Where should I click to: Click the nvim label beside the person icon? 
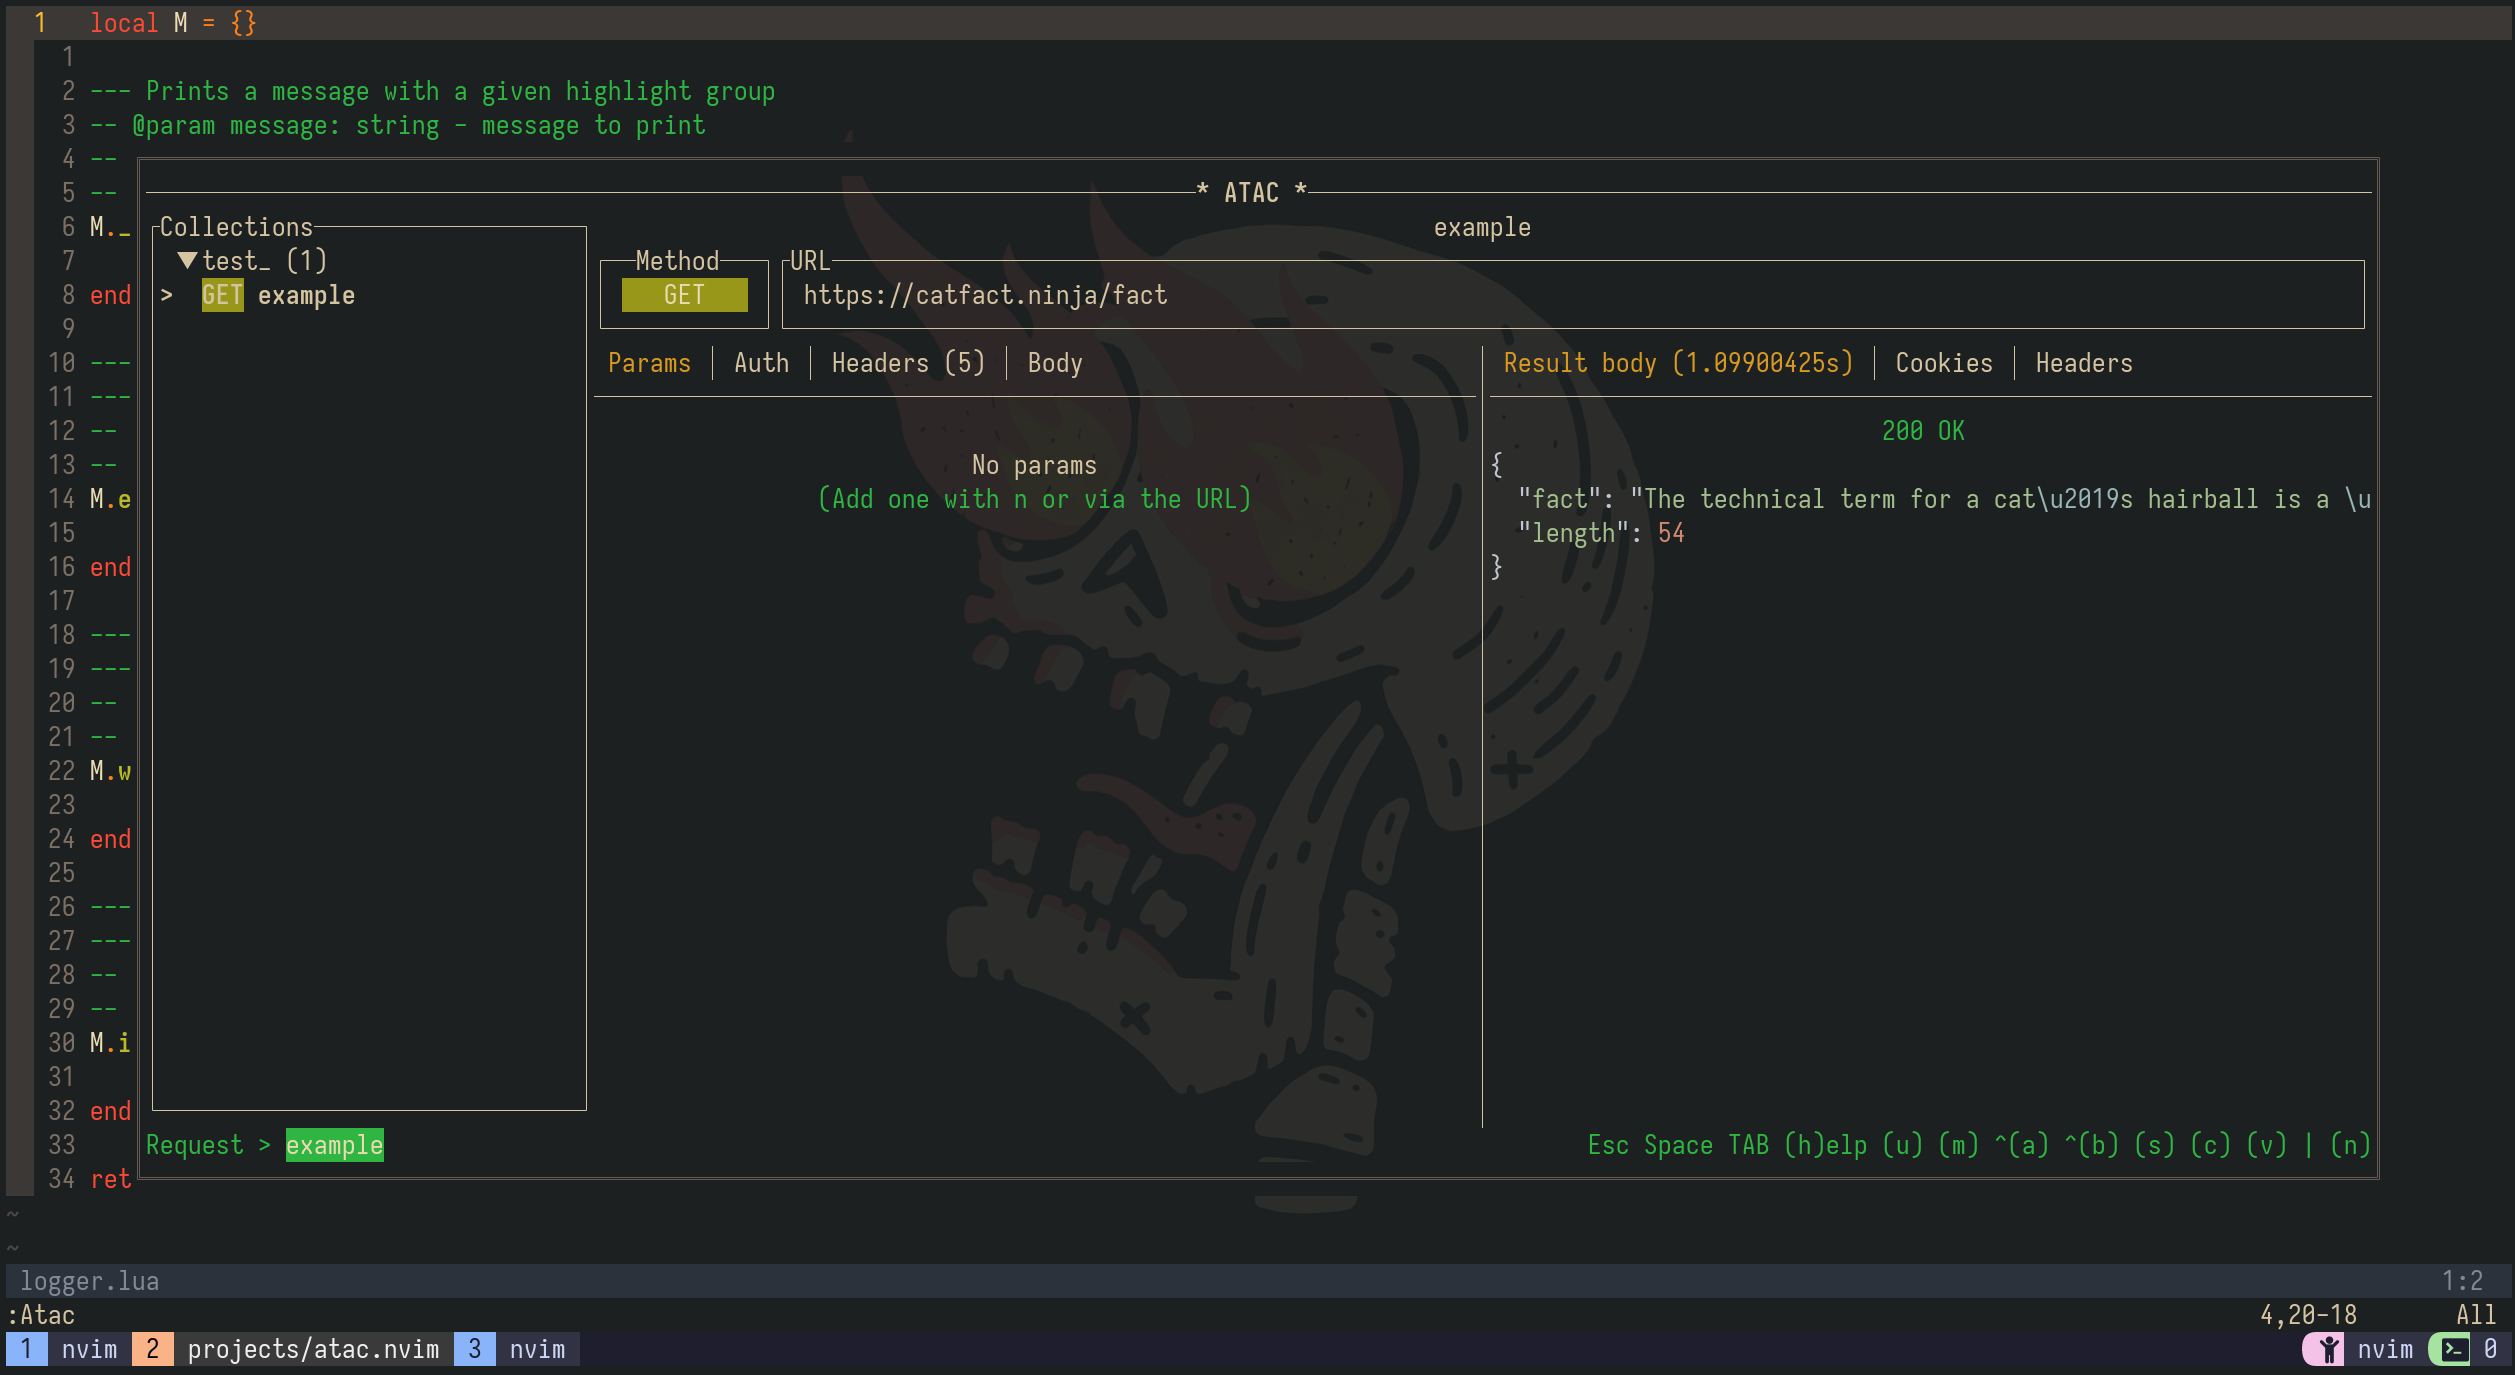[2385, 1349]
